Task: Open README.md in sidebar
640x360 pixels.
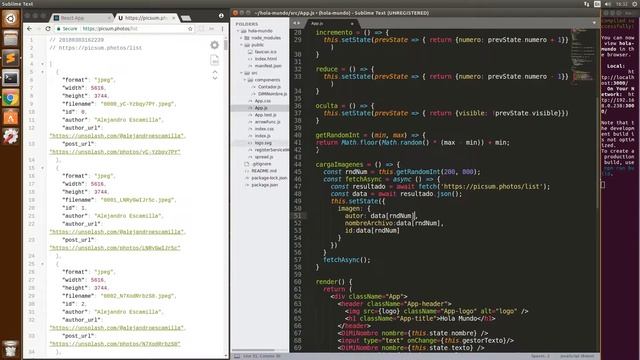Action: tap(264, 171)
